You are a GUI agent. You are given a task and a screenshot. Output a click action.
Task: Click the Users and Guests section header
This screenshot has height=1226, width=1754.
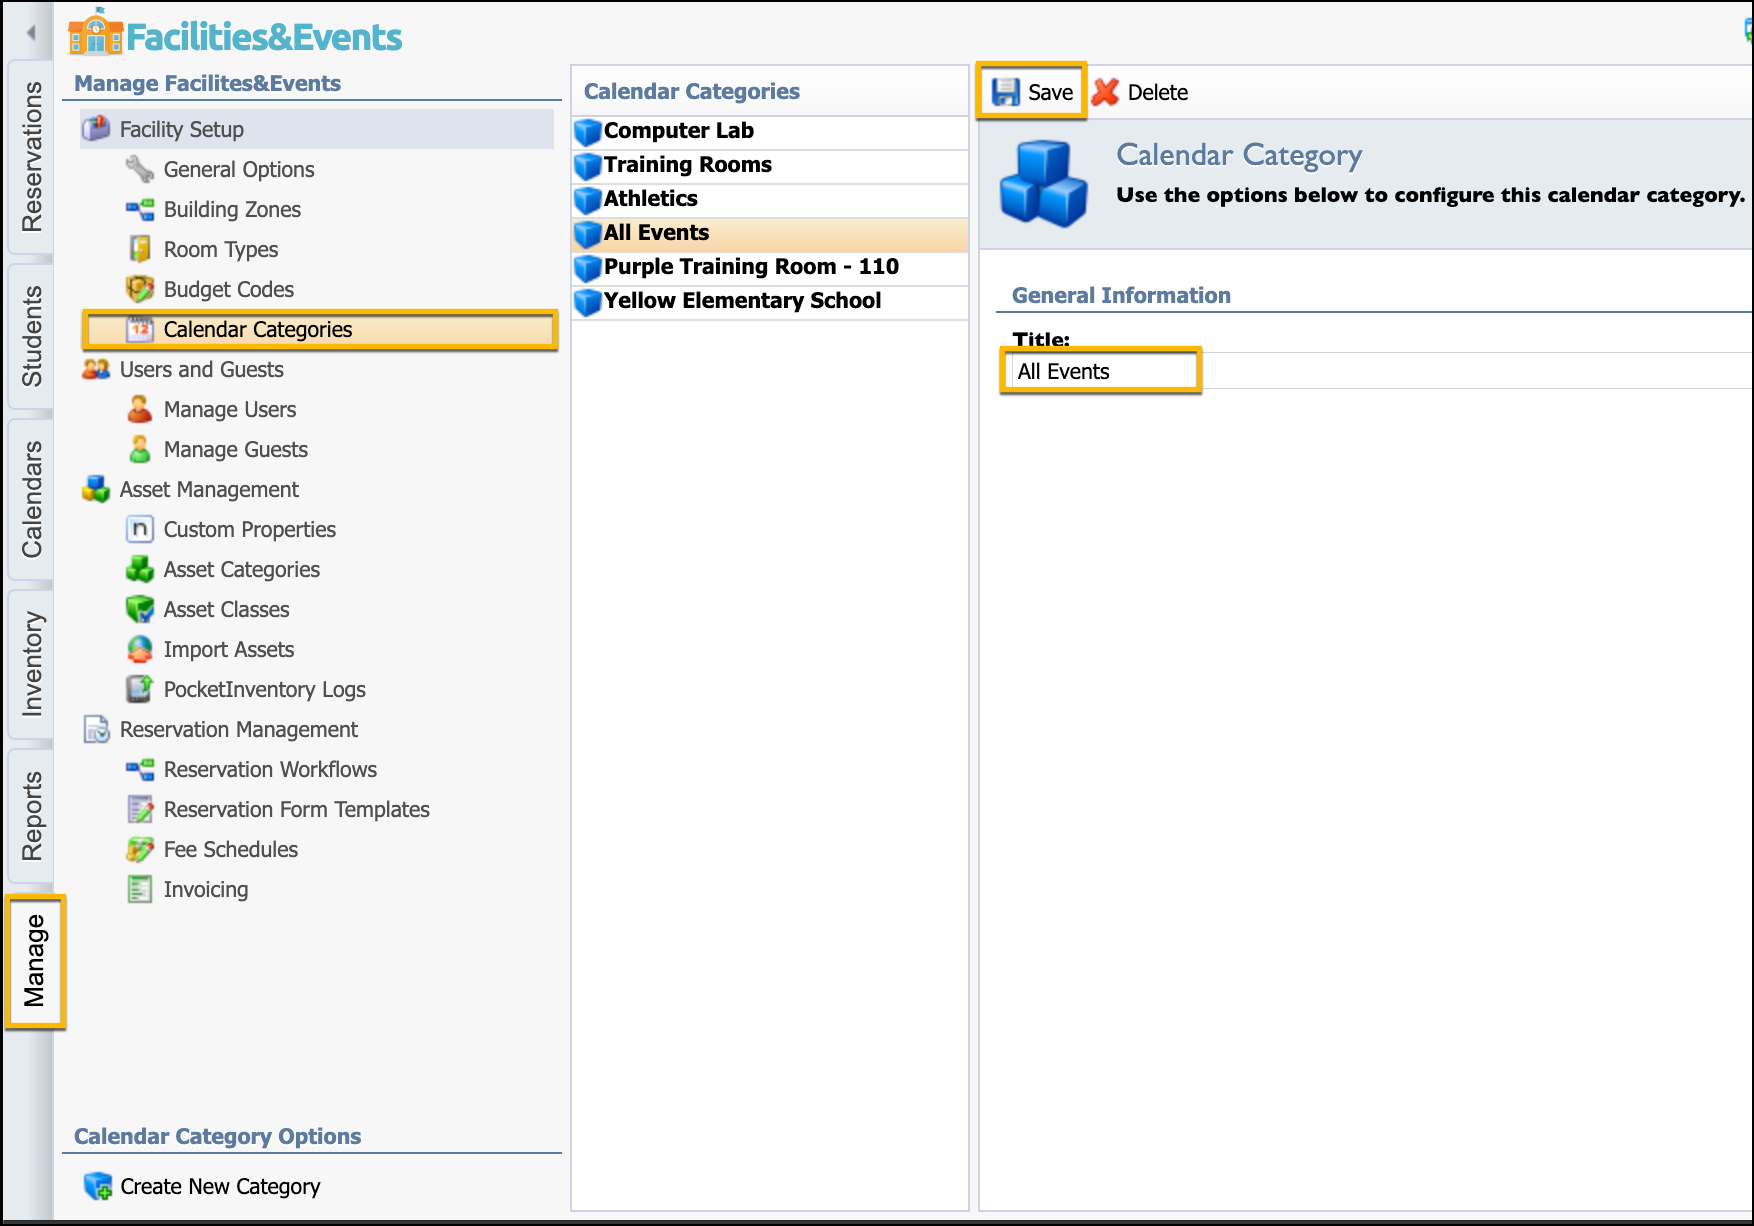pyautogui.click(x=202, y=369)
